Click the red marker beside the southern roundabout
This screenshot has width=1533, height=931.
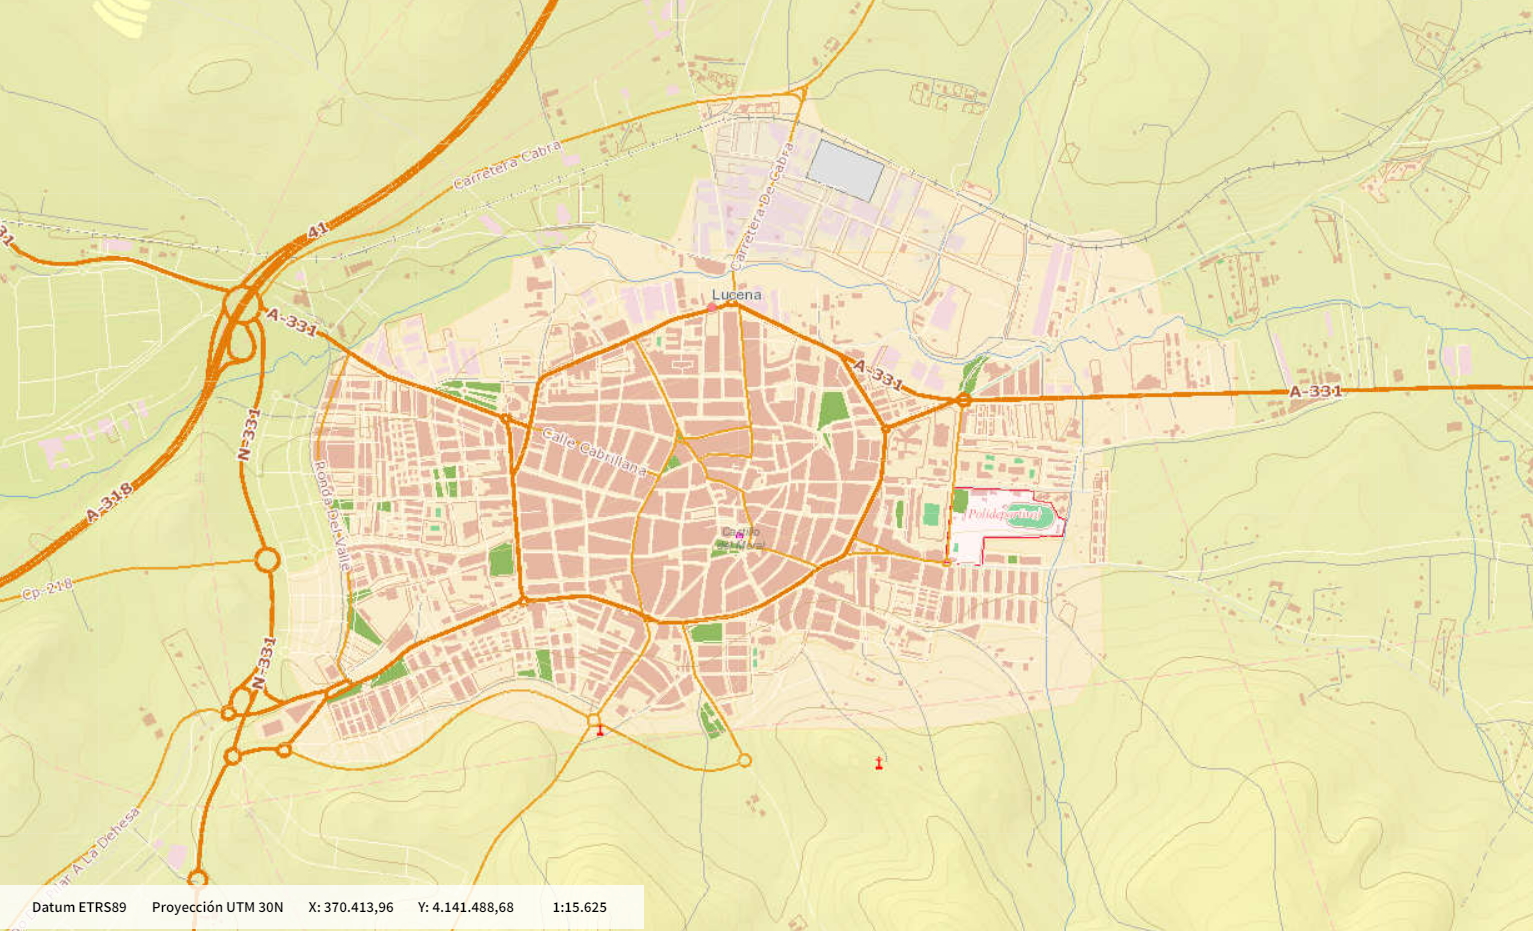click(600, 731)
